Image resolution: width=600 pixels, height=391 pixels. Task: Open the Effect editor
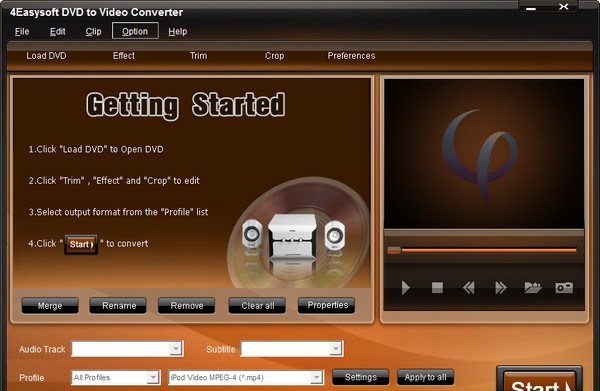point(124,56)
